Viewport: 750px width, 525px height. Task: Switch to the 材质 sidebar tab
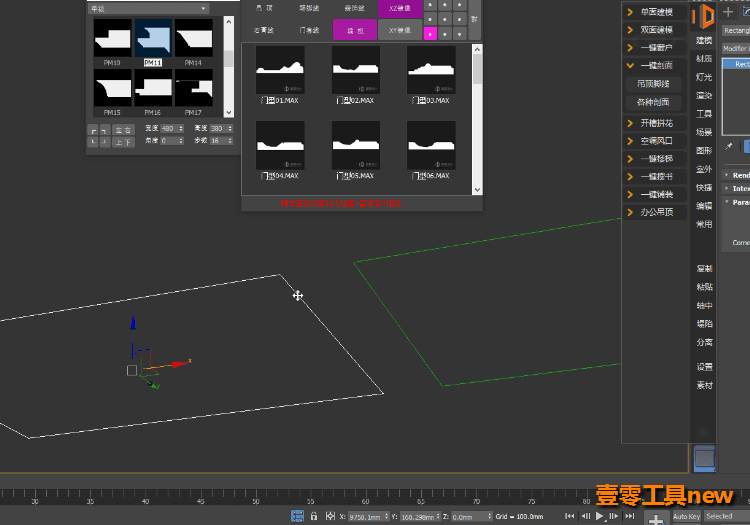tap(704, 58)
